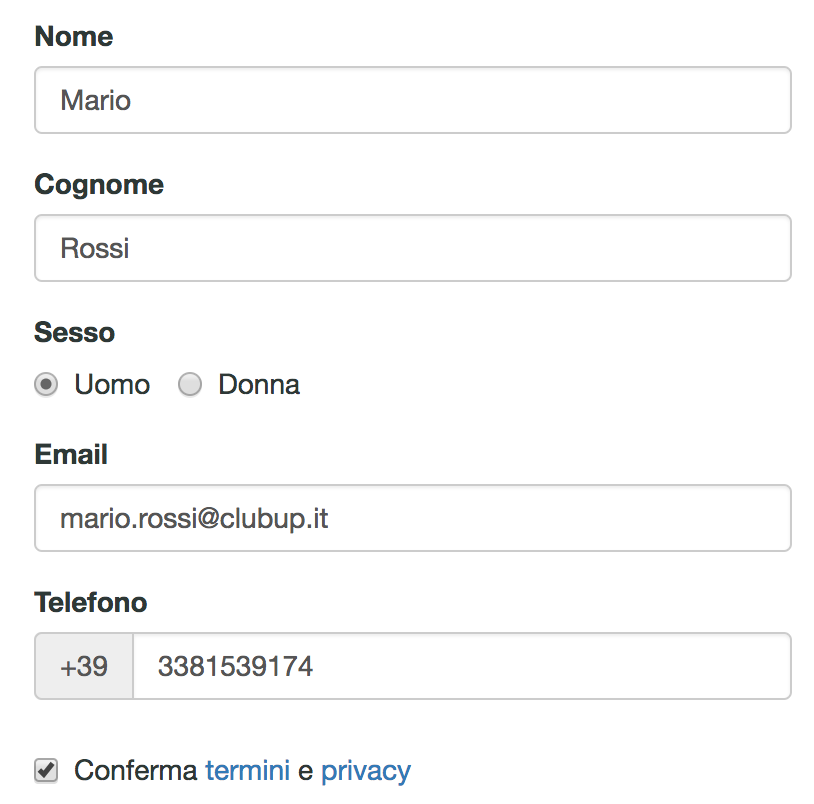This screenshot has width=814, height=804.
Task: Click the Nome field label
Action: click(73, 37)
